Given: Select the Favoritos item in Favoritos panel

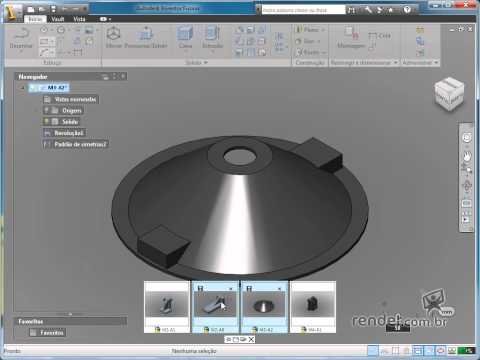Looking at the screenshot, I should (48, 332).
